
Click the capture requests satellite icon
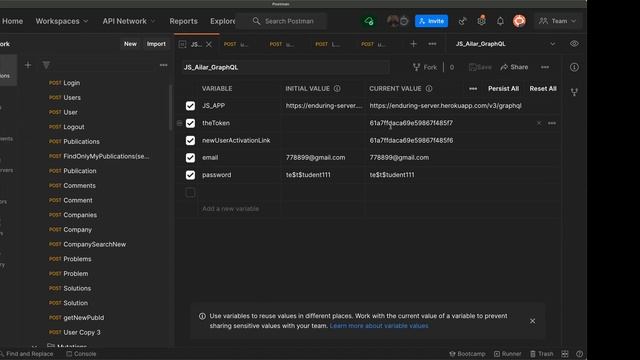(462, 21)
